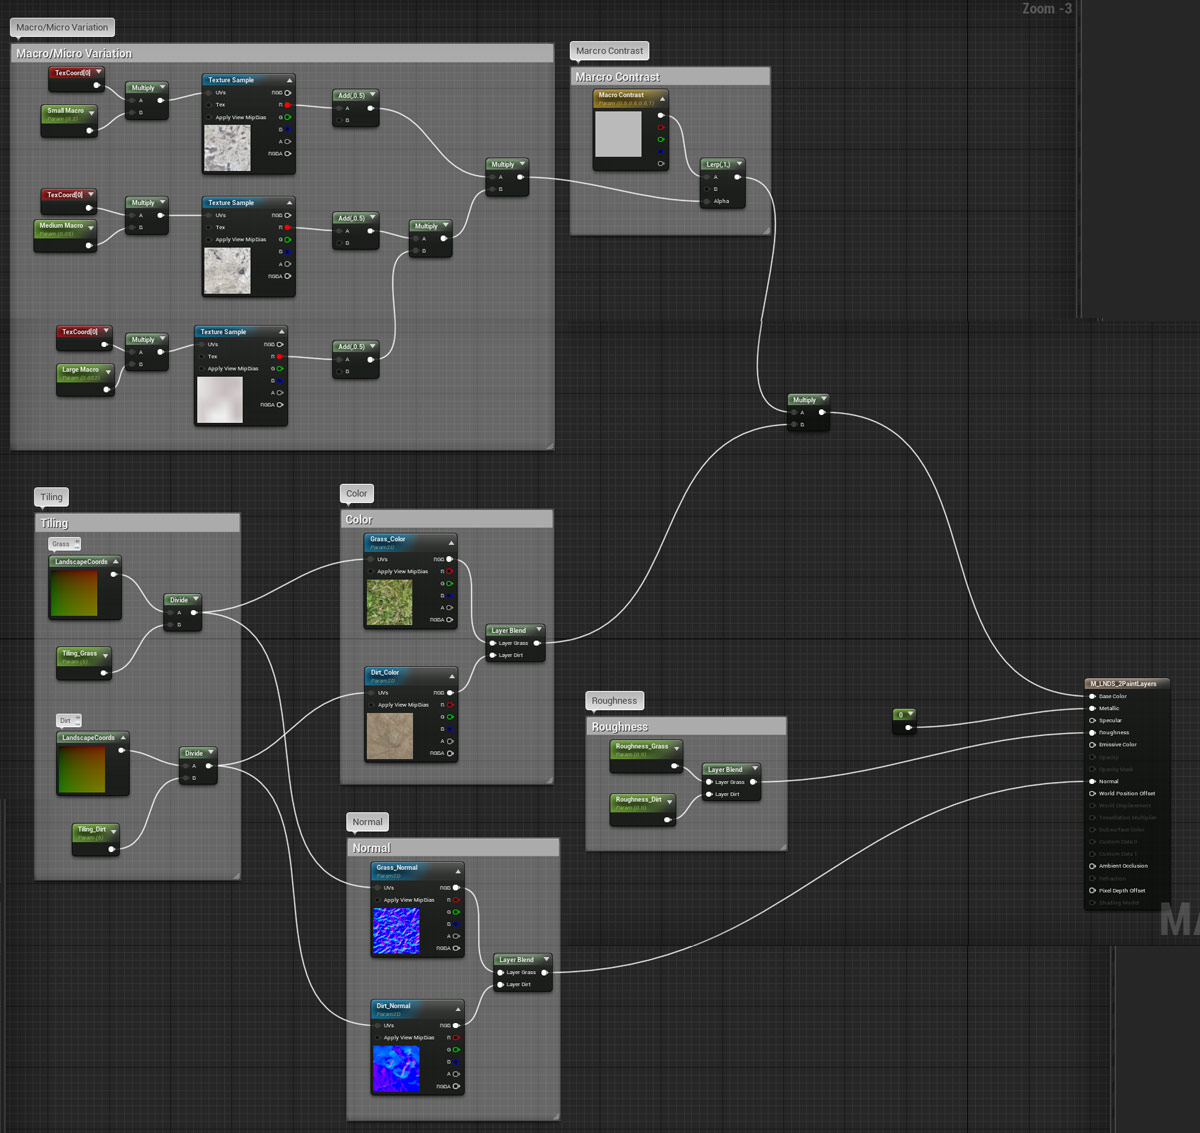The image size is (1200, 1133).
Task: Collapse the Grass_Normal node preview arrow
Action: (x=458, y=870)
